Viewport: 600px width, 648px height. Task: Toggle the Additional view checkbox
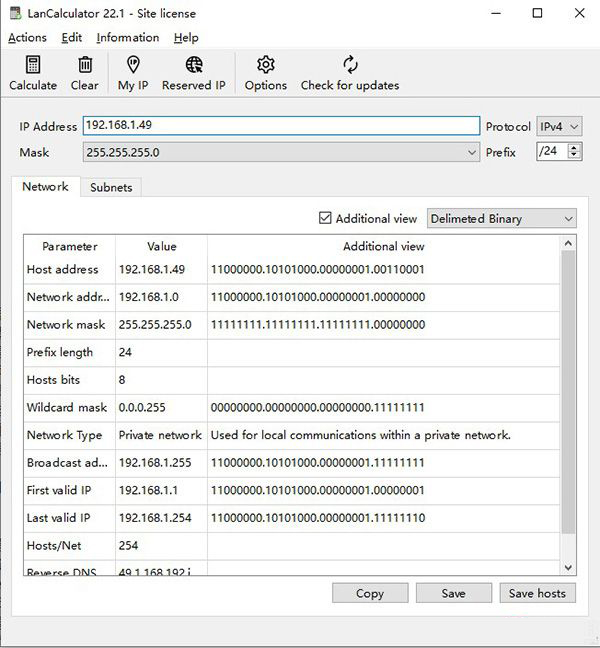tap(325, 218)
